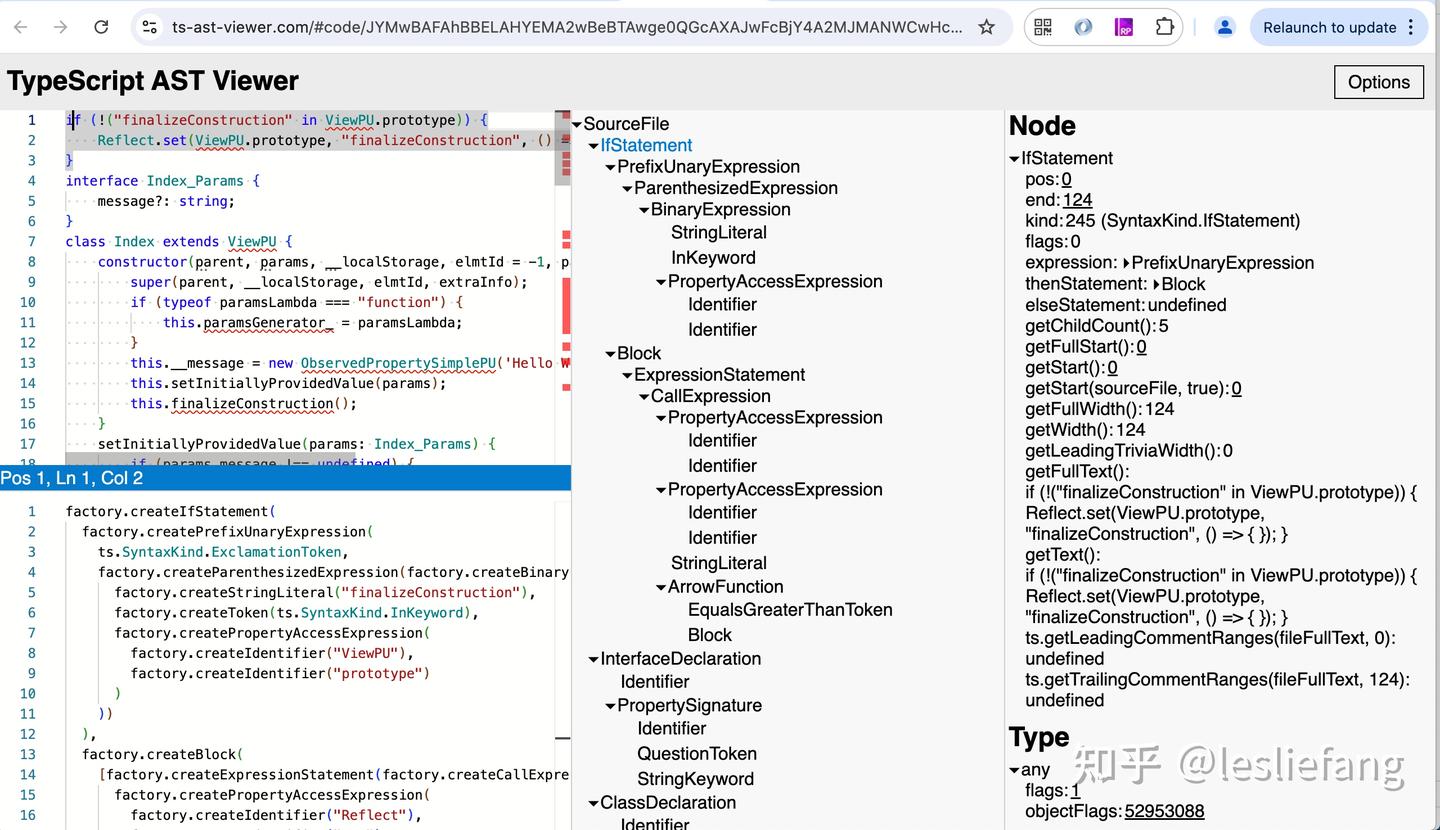The image size is (1440, 830).
Task: Click the objectFlags value 52953088
Action: click(x=1165, y=812)
